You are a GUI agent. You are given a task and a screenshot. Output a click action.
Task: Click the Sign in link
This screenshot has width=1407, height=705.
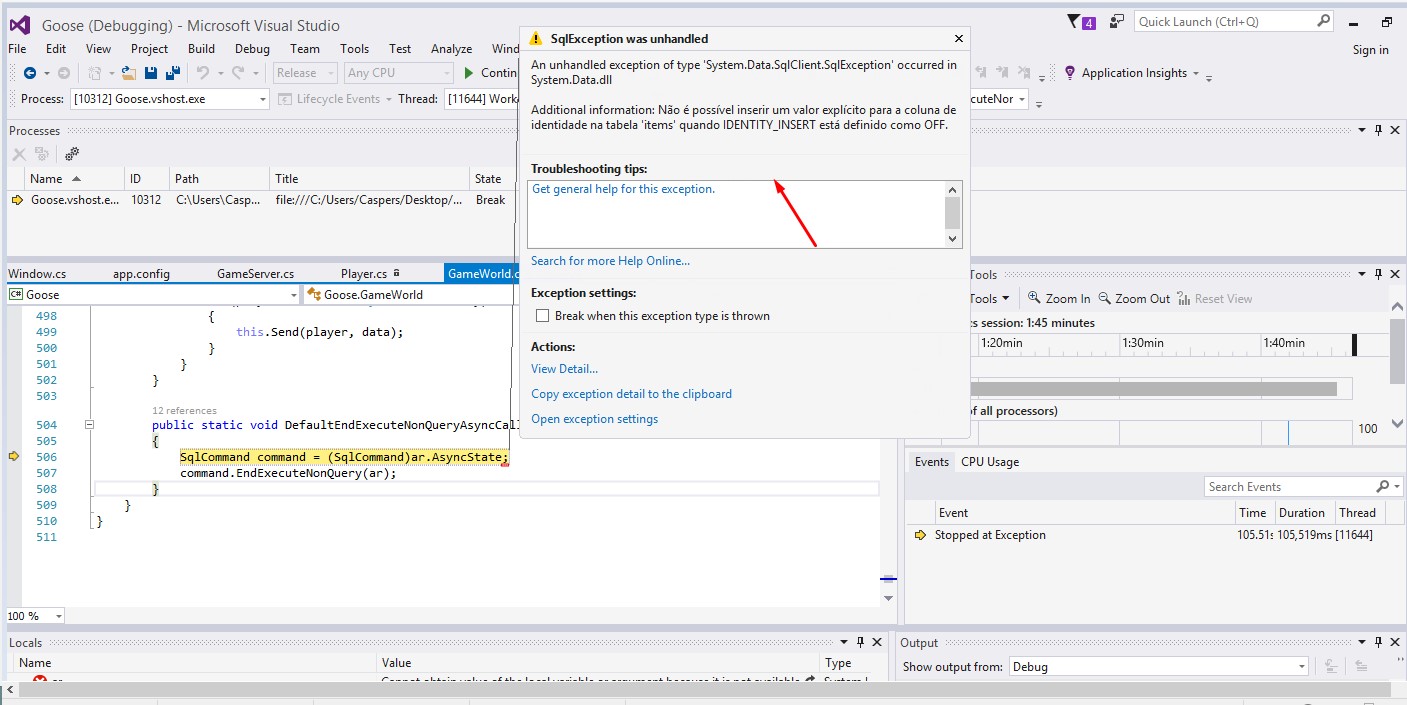tap(1370, 50)
